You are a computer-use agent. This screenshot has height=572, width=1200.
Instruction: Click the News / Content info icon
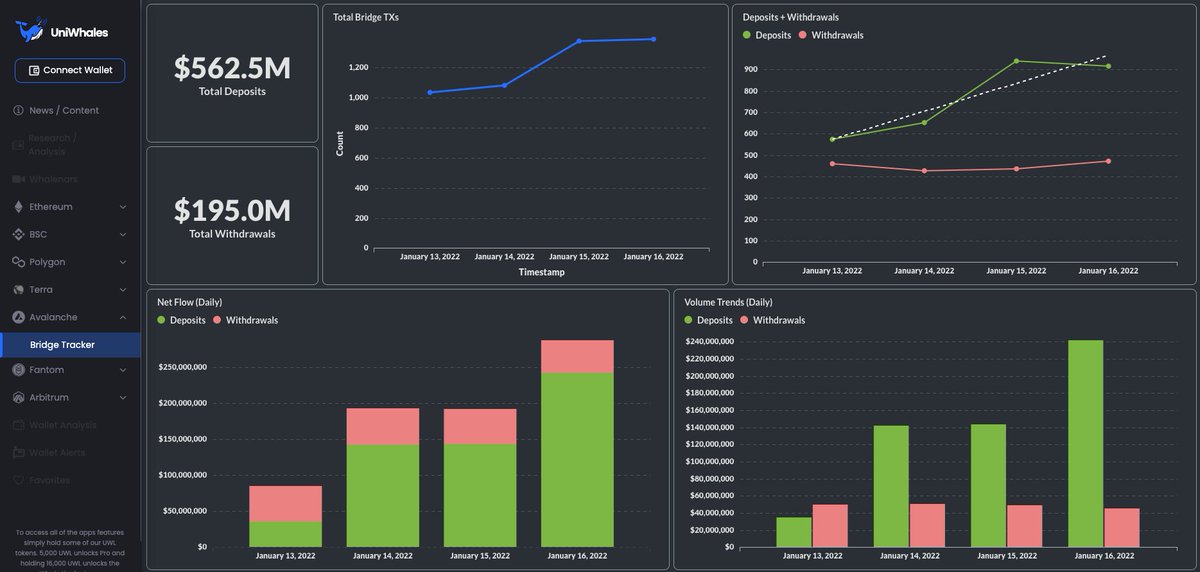(x=18, y=110)
